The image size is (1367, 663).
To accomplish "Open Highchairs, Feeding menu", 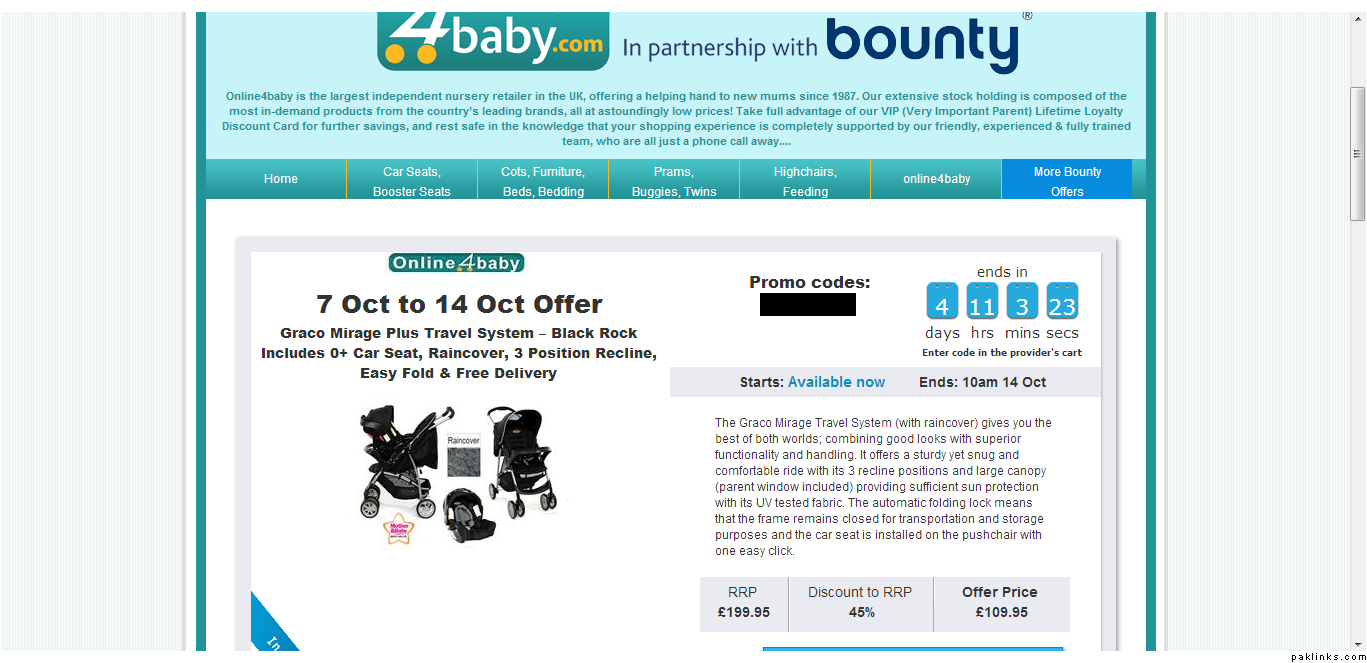I will coord(805,180).
